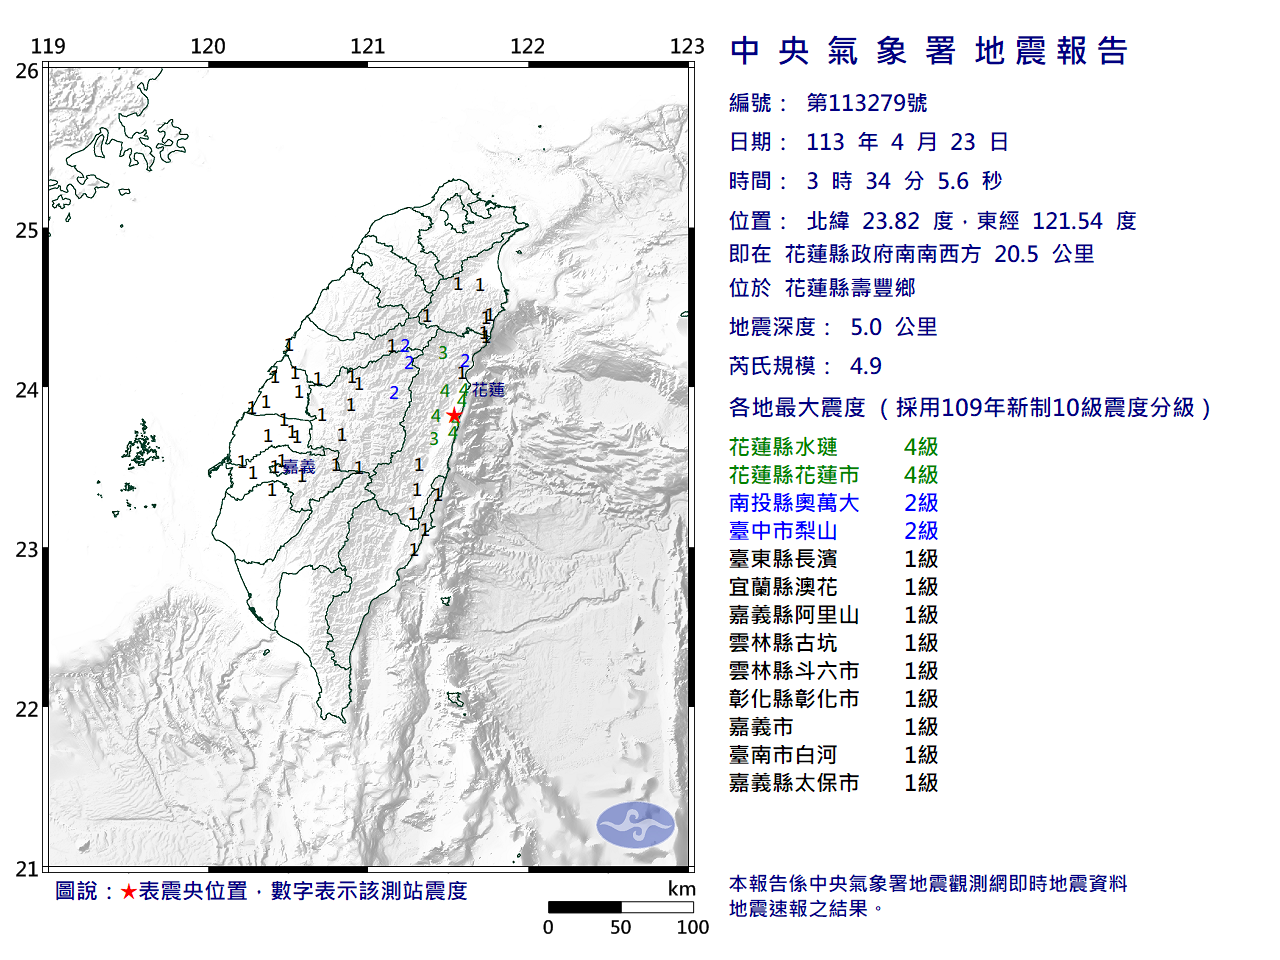Click the 100 label on the scale bar
This screenshot has height=960, width=1280.
pos(692,927)
